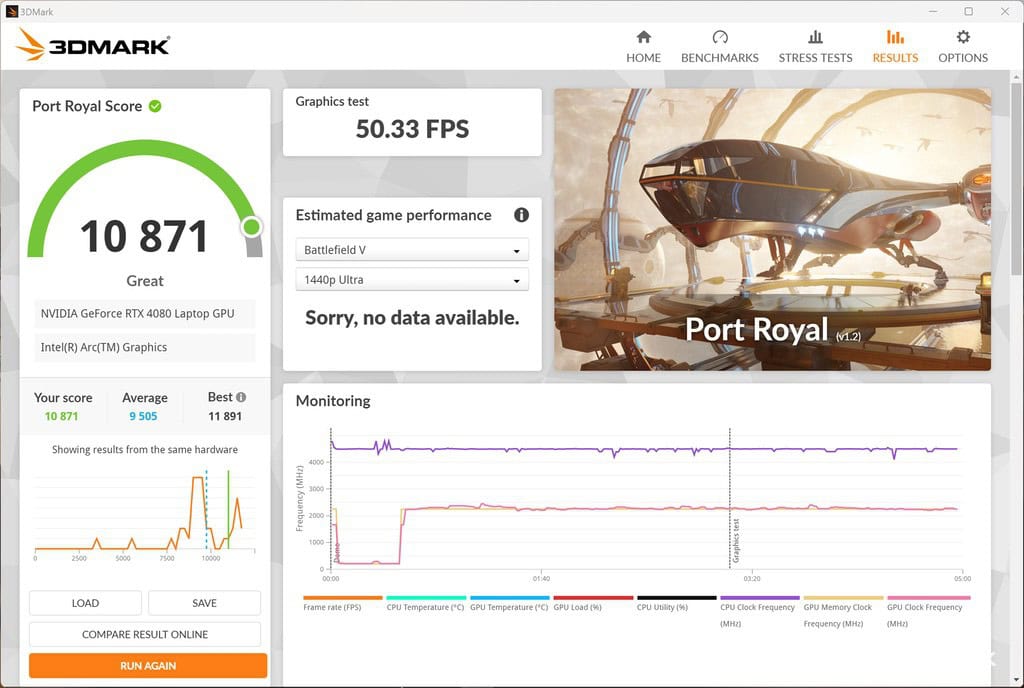The height and width of the screenshot is (688, 1024).
Task: Click the Port Royal preview image
Action: coord(772,229)
